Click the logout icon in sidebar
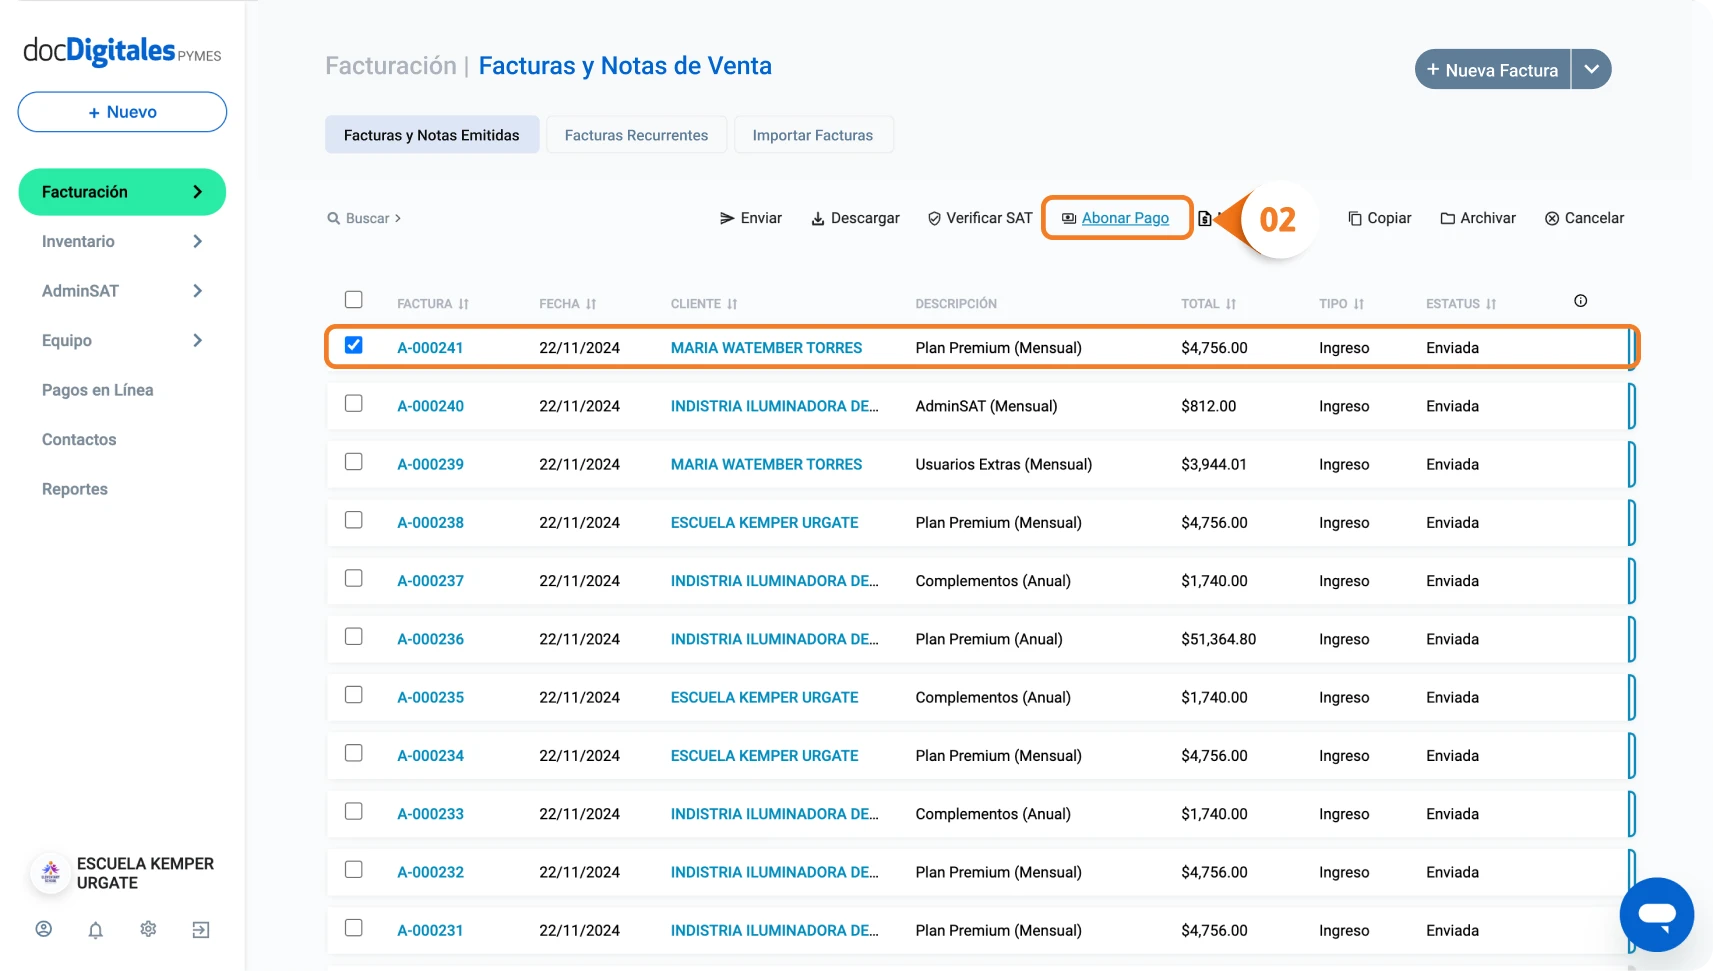Screen dimensions: 1713x971 coord(201,930)
